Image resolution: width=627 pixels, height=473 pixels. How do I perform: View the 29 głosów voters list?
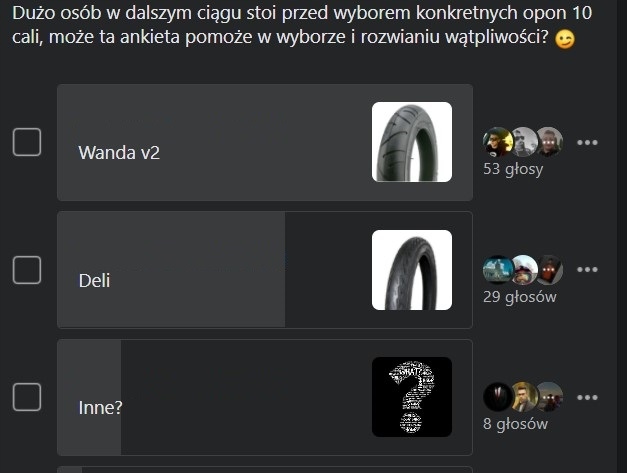point(519,297)
